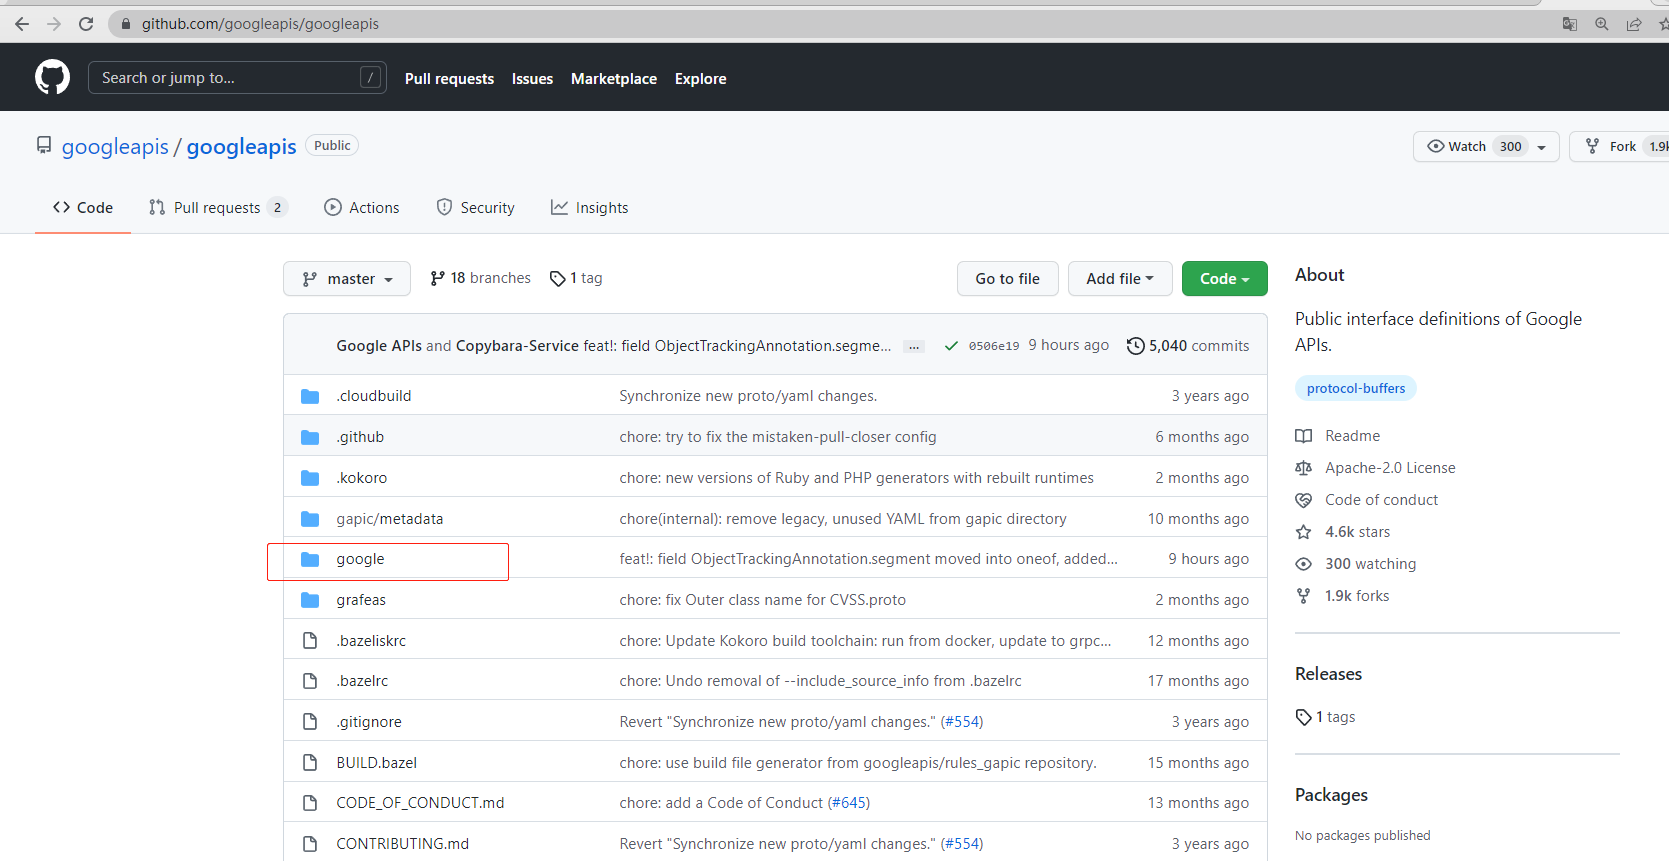Open the Code of conduct link
1669x861 pixels.
point(1381,500)
